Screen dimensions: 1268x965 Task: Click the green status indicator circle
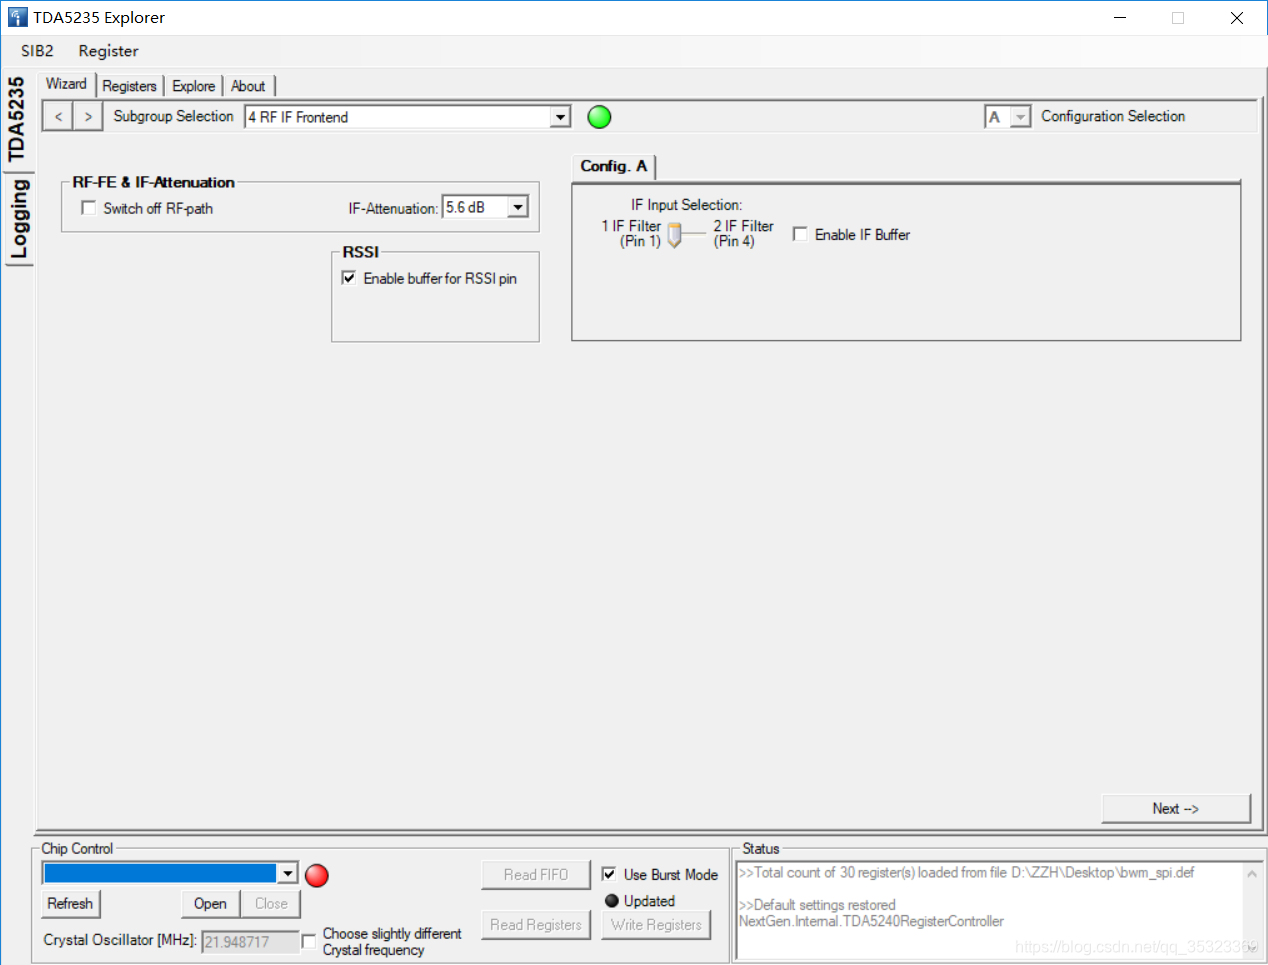(x=599, y=117)
